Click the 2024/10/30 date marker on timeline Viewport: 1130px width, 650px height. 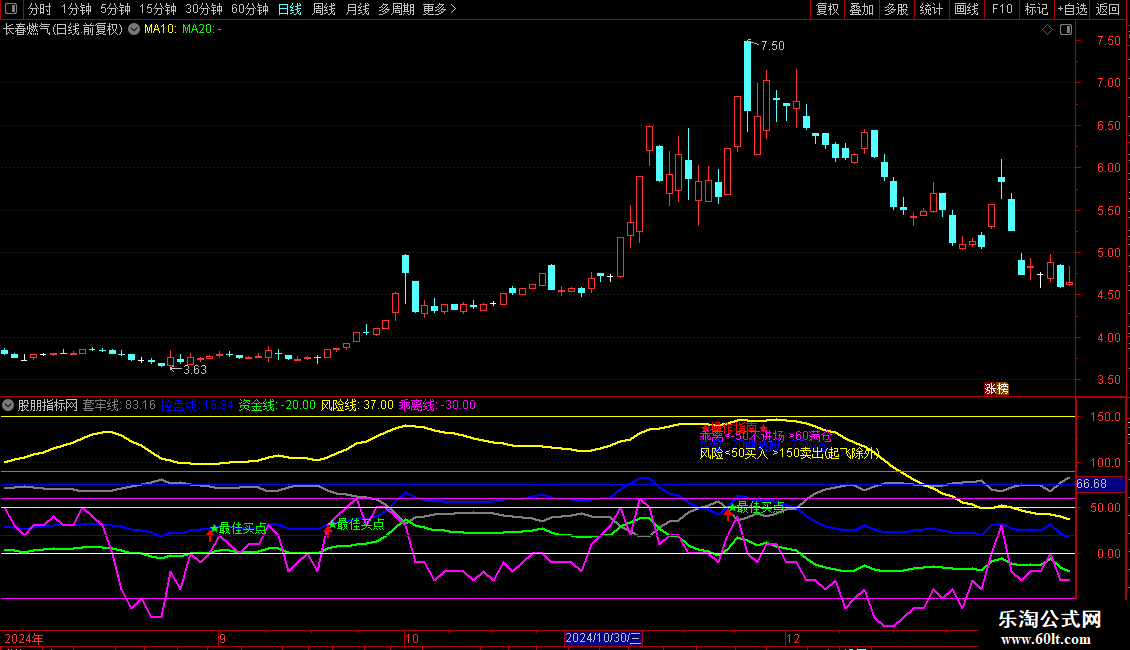tap(603, 637)
